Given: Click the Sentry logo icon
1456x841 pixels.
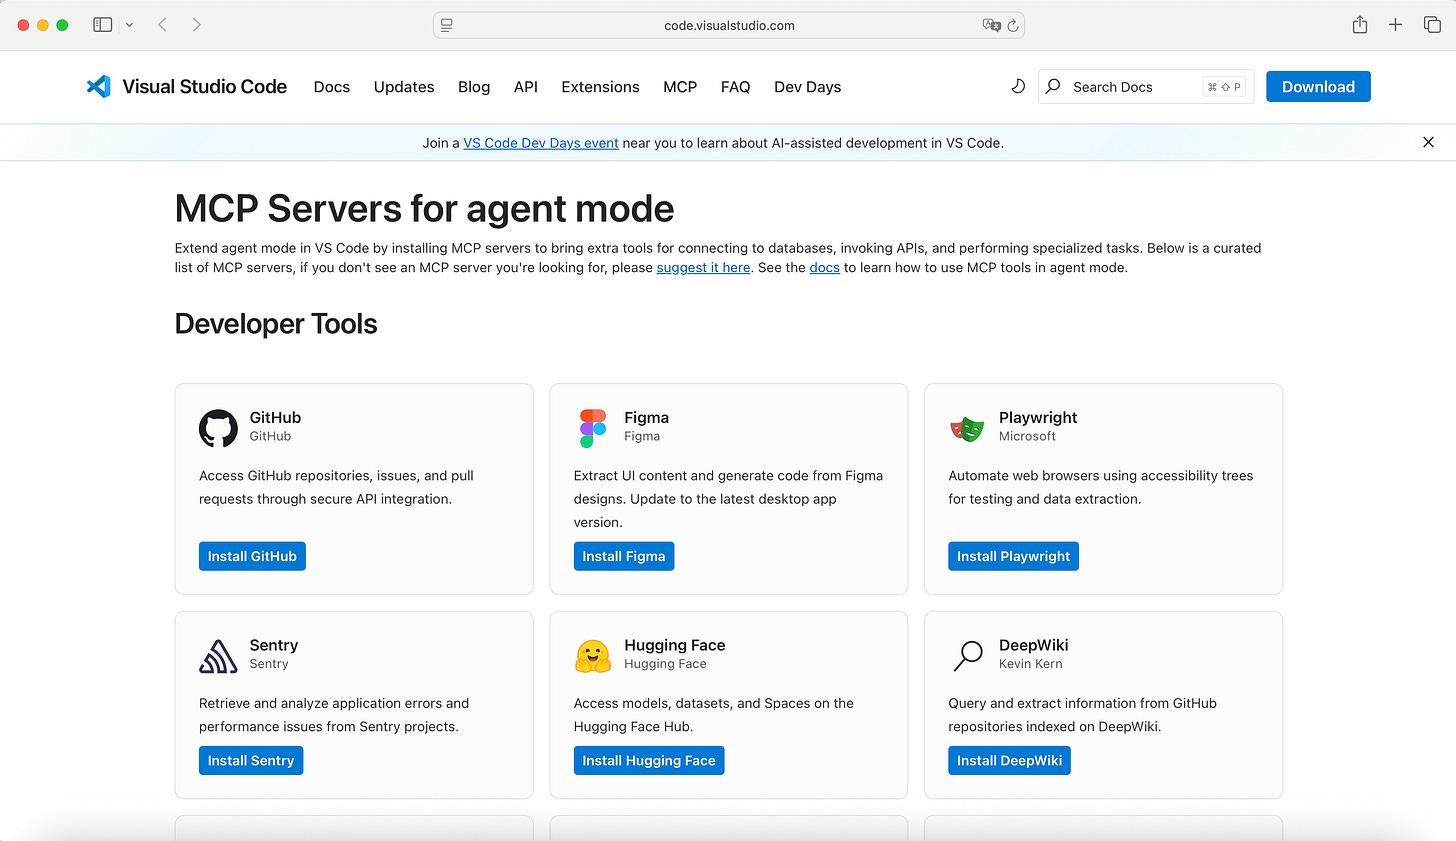Looking at the screenshot, I should pos(218,656).
